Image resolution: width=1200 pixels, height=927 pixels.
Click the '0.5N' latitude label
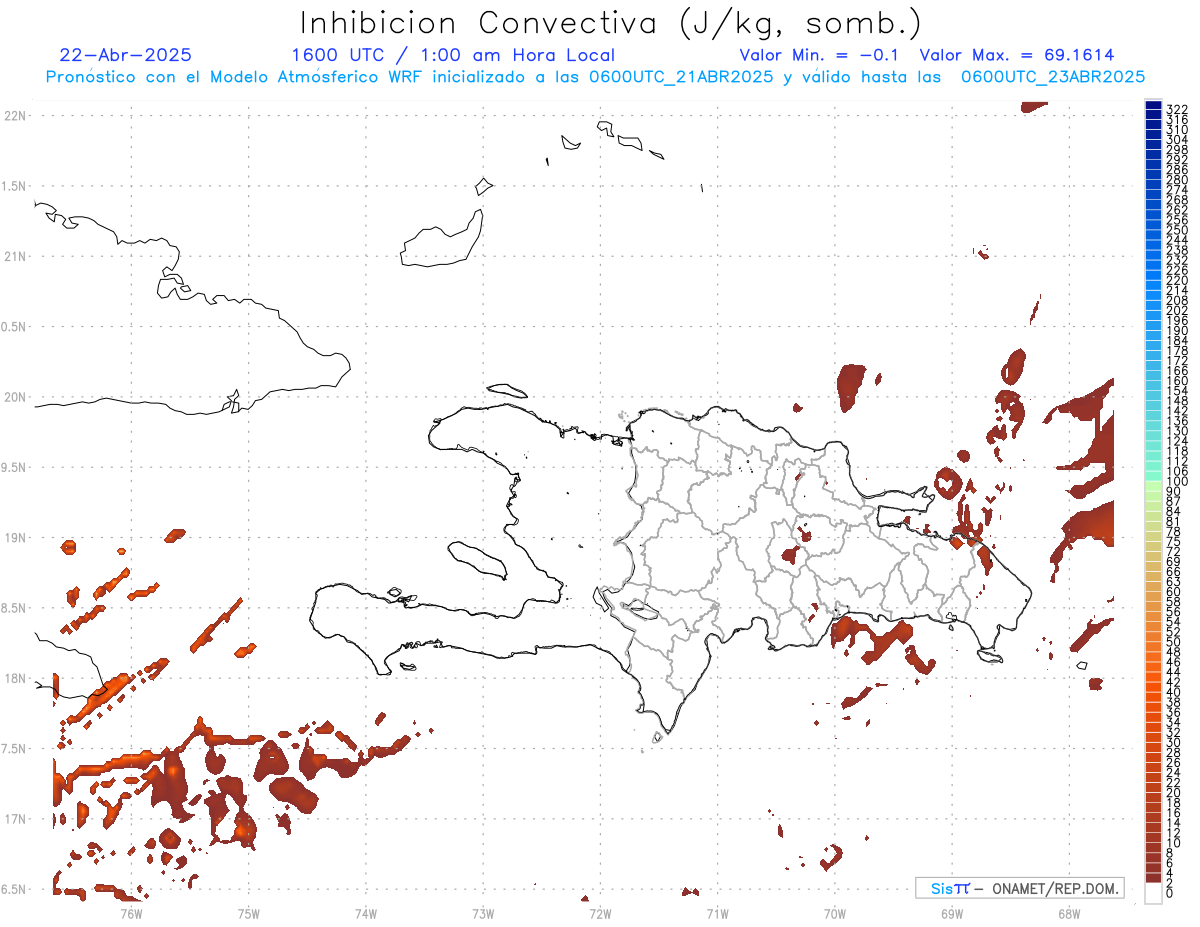coord(15,327)
